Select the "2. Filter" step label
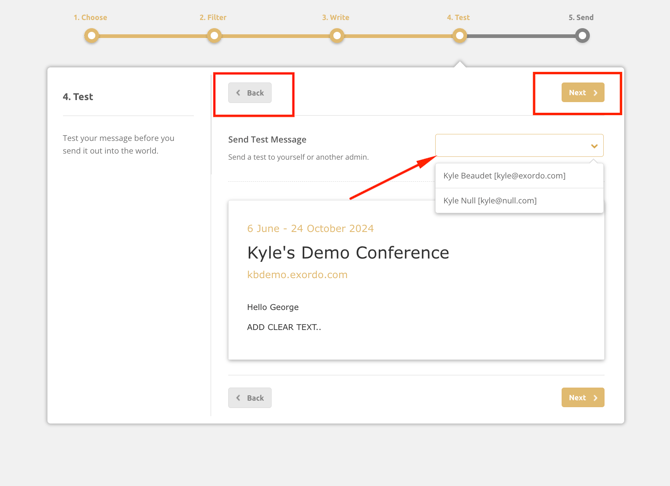This screenshot has height=486, width=670. (x=213, y=17)
